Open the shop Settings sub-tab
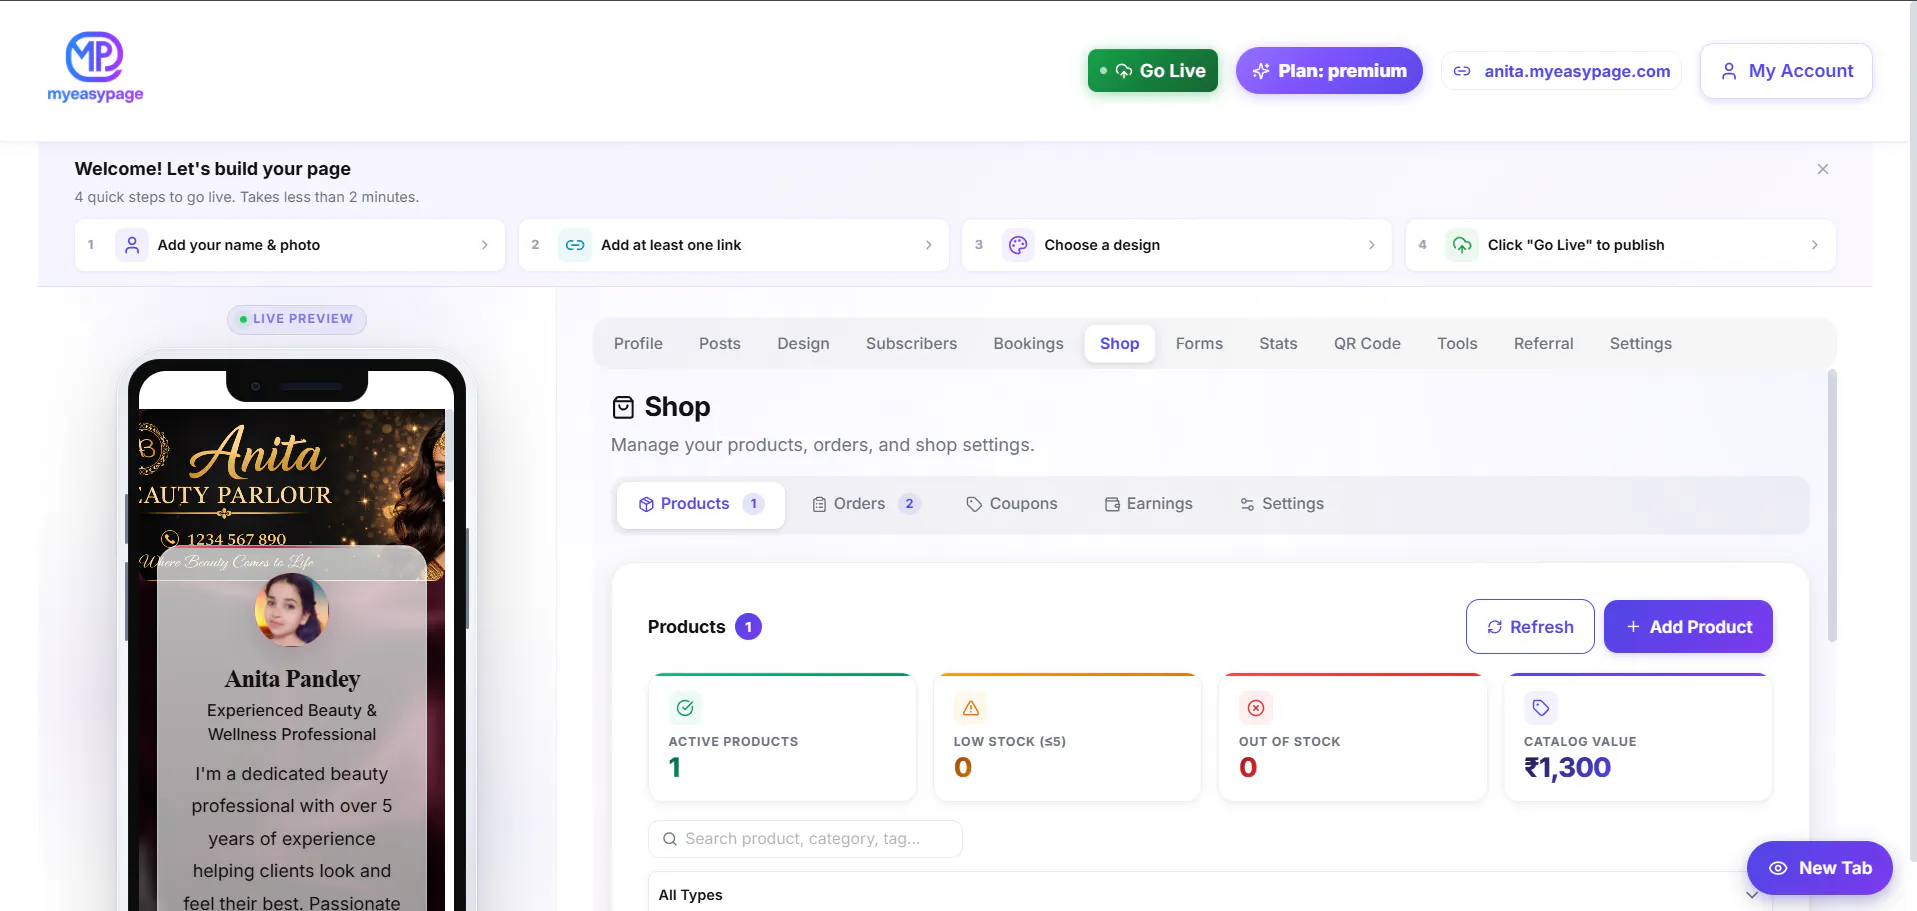 pos(1281,504)
